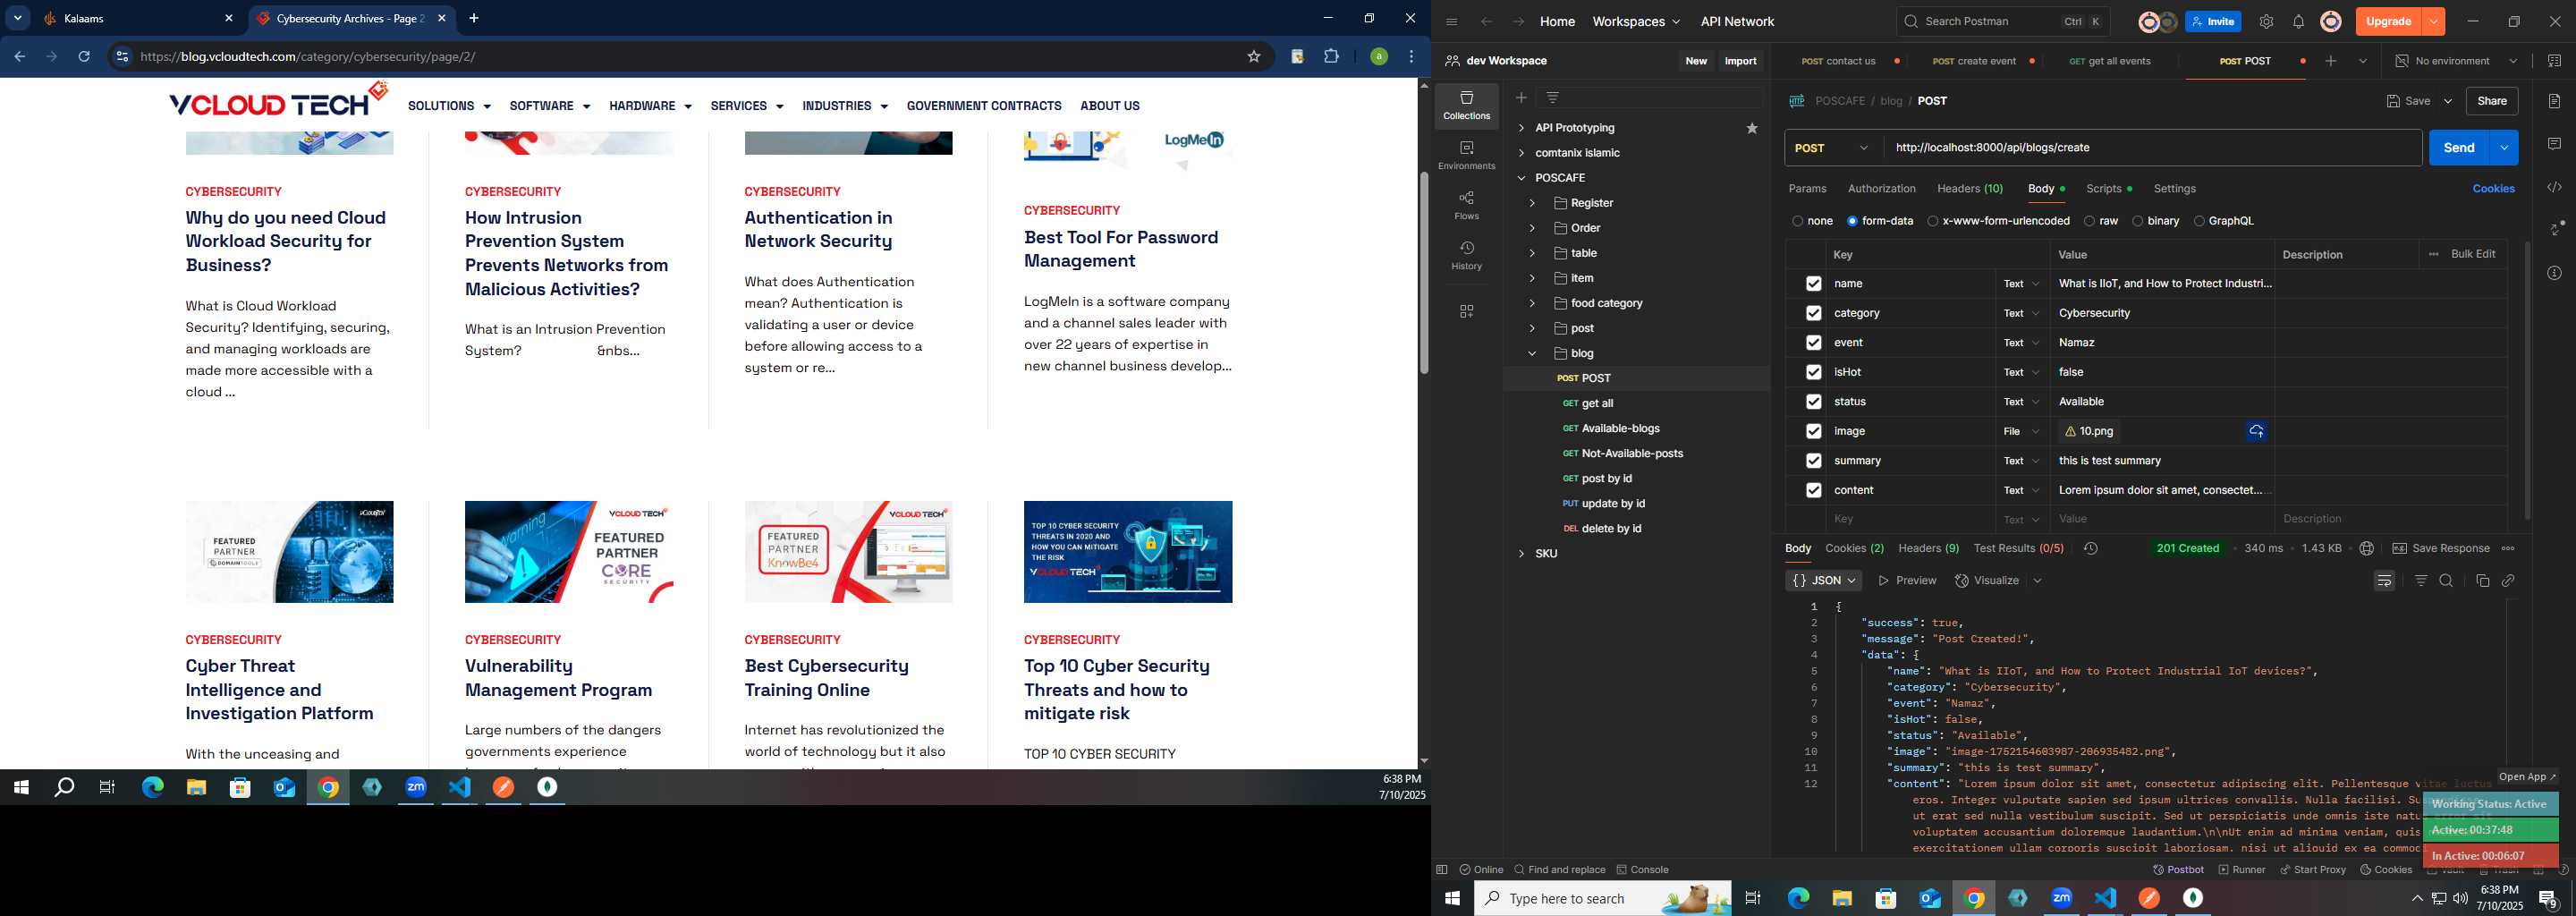This screenshot has height=916, width=2576.
Task: Open Collections in Postman sidebar
Action: (1466, 105)
